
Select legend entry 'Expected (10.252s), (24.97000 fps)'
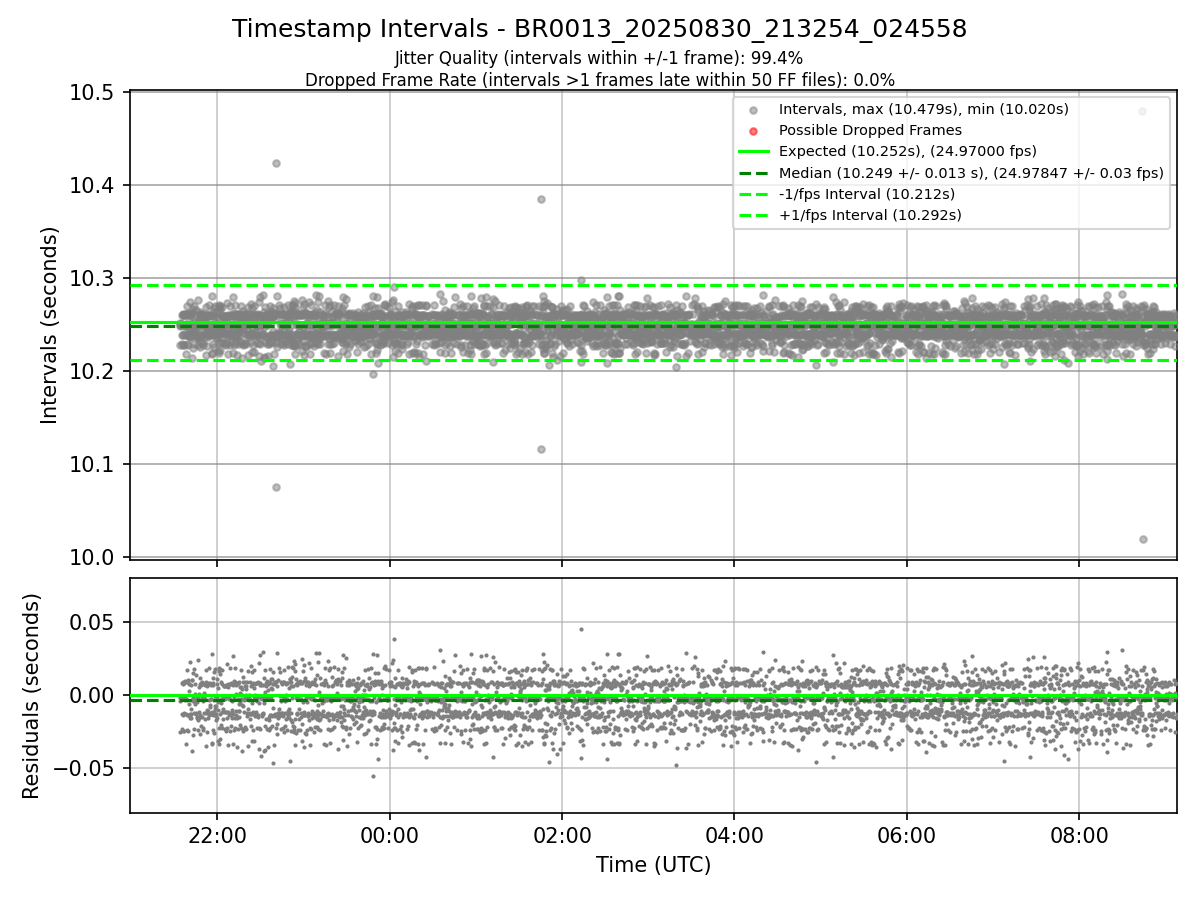click(x=907, y=151)
